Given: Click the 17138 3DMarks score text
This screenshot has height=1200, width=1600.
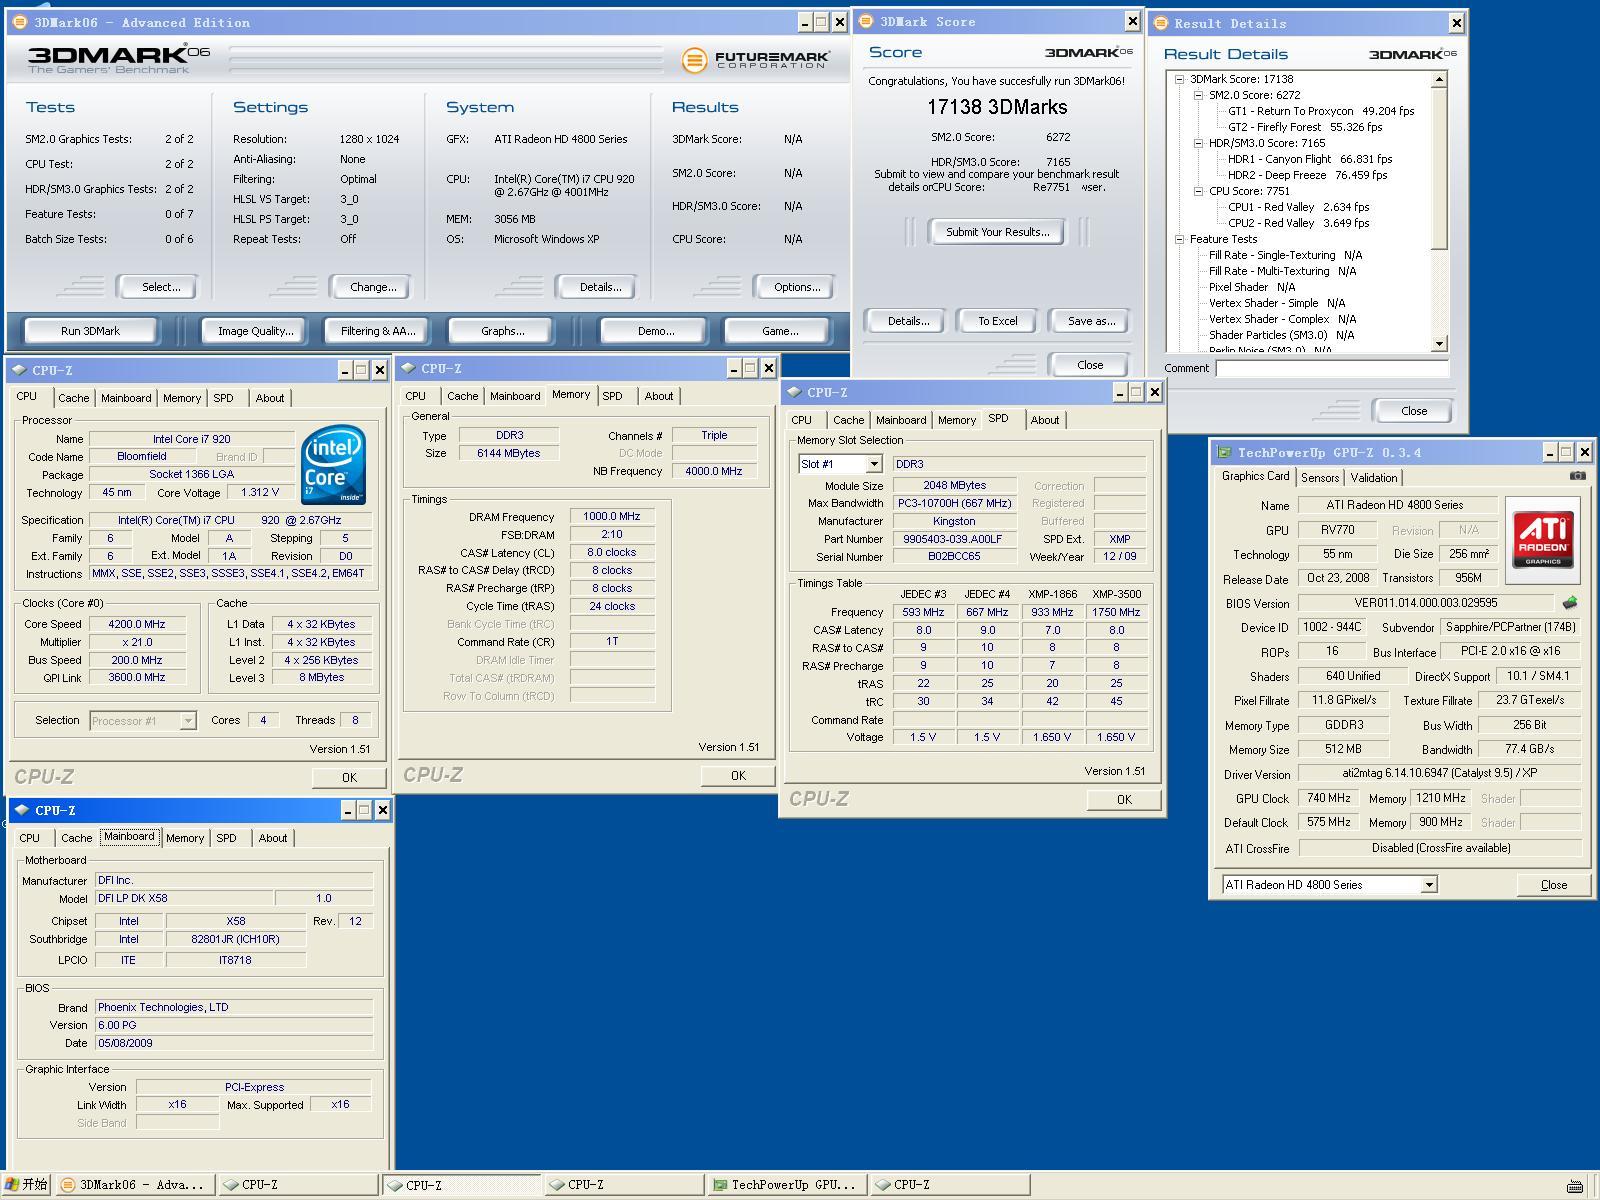Looking at the screenshot, I should (997, 107).
